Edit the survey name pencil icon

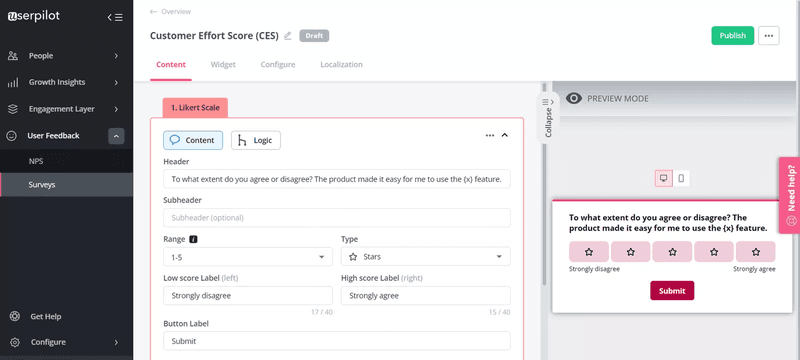[288, 36]
